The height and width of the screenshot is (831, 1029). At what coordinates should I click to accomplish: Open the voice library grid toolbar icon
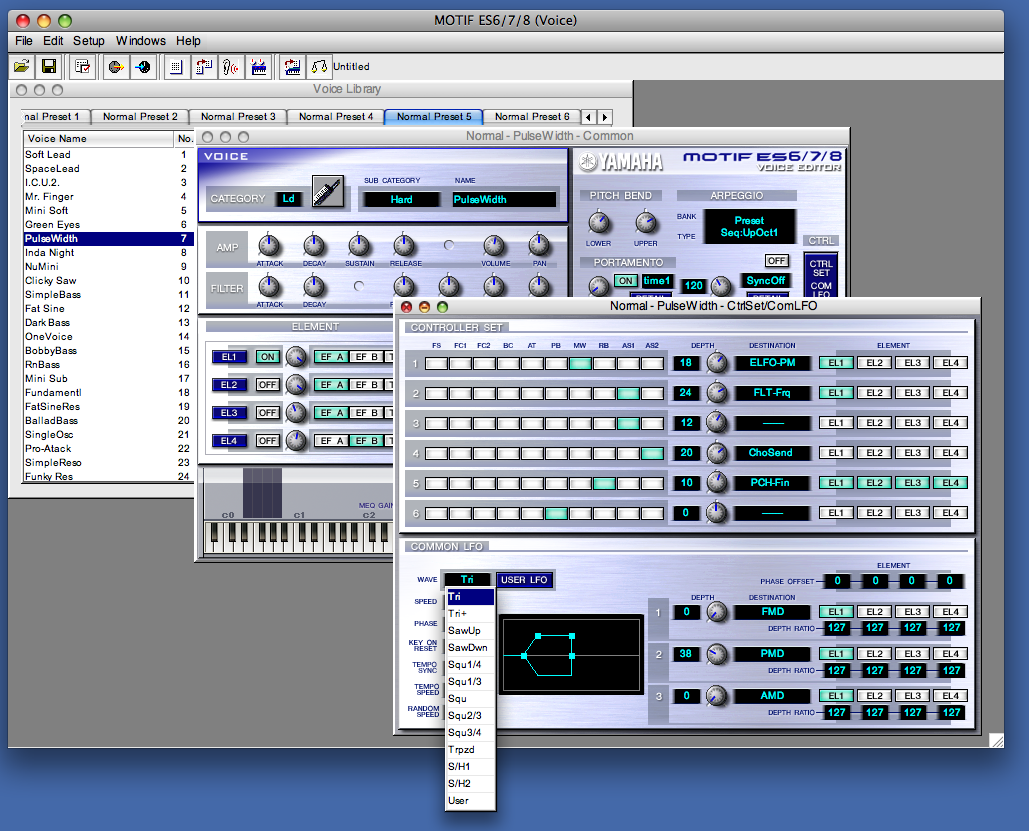(177, 66)
